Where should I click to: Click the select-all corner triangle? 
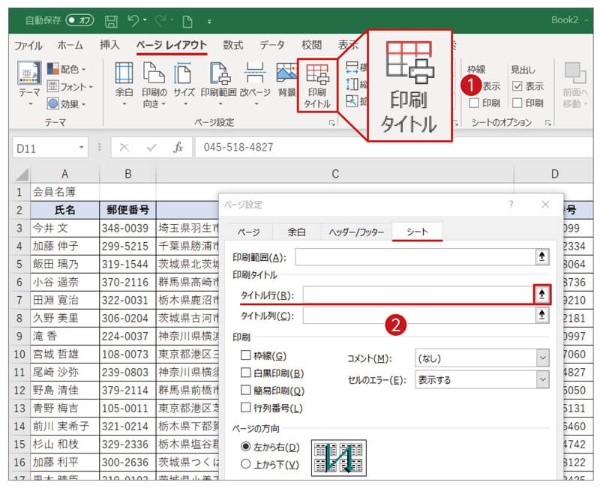(x=21, y=175)
